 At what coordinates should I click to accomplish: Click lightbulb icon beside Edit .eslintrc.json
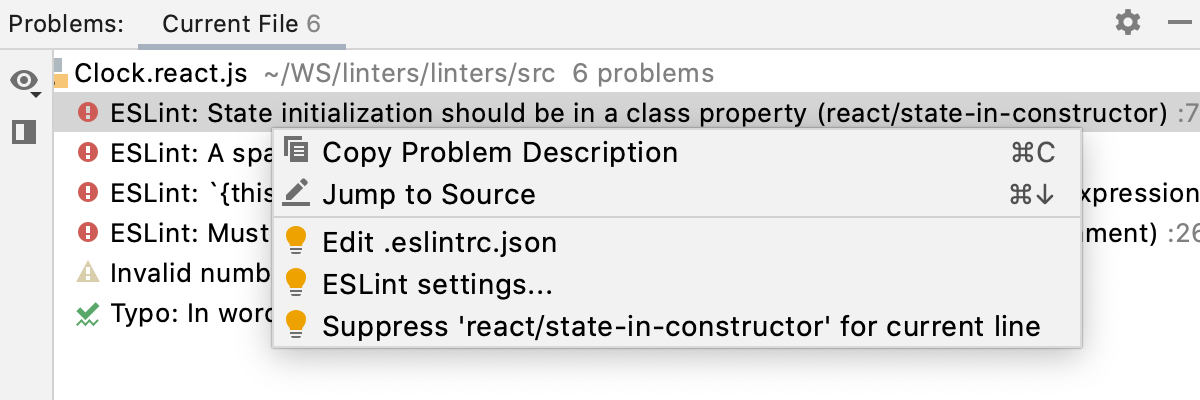click(296, 243)
